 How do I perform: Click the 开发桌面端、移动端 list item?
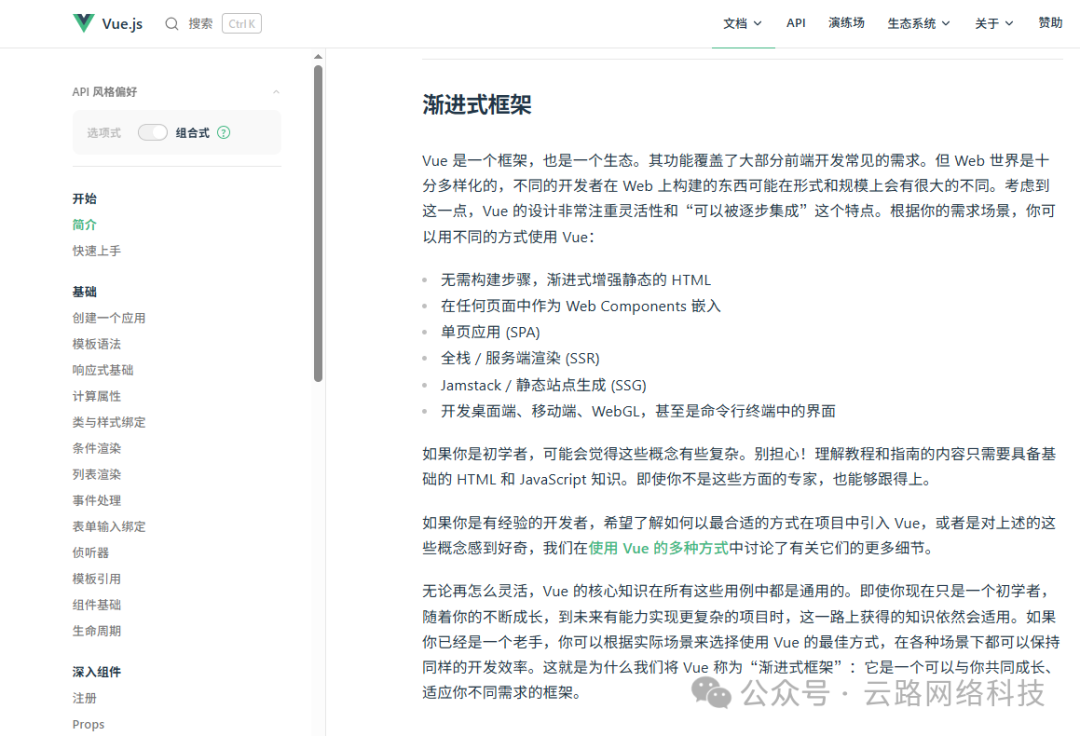tap(638, 411)
